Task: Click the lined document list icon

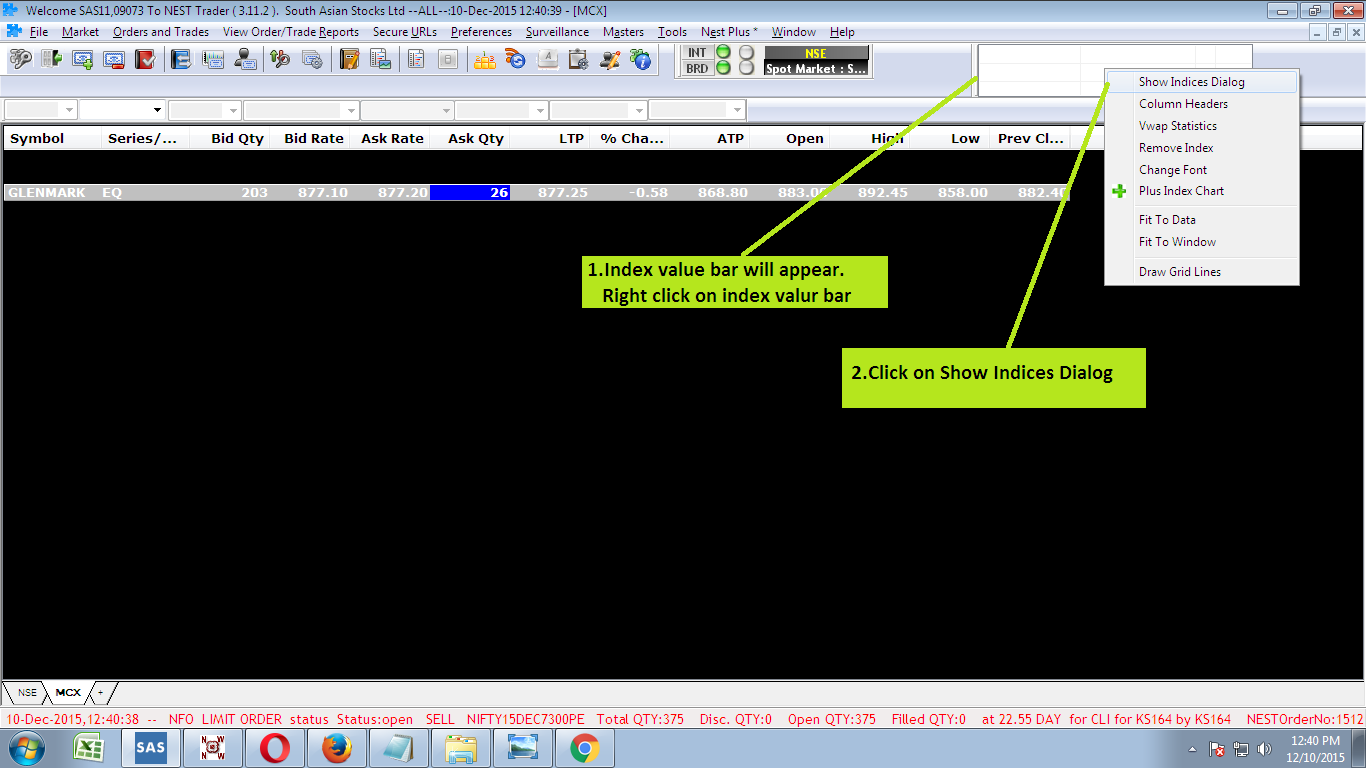Action: [416, 60]
